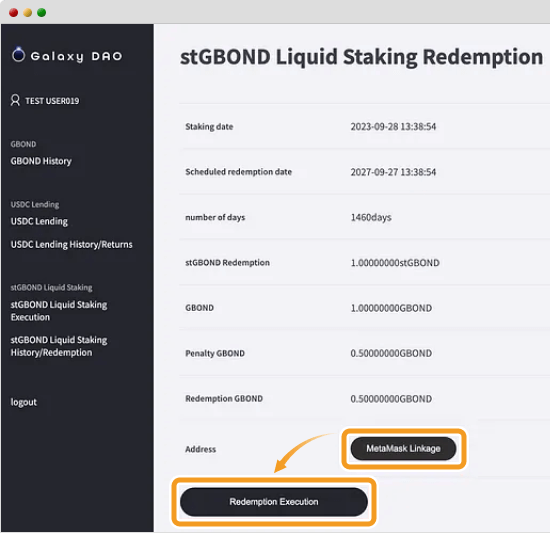
Task: Open GBOND History page
Action: click(41, 161)
